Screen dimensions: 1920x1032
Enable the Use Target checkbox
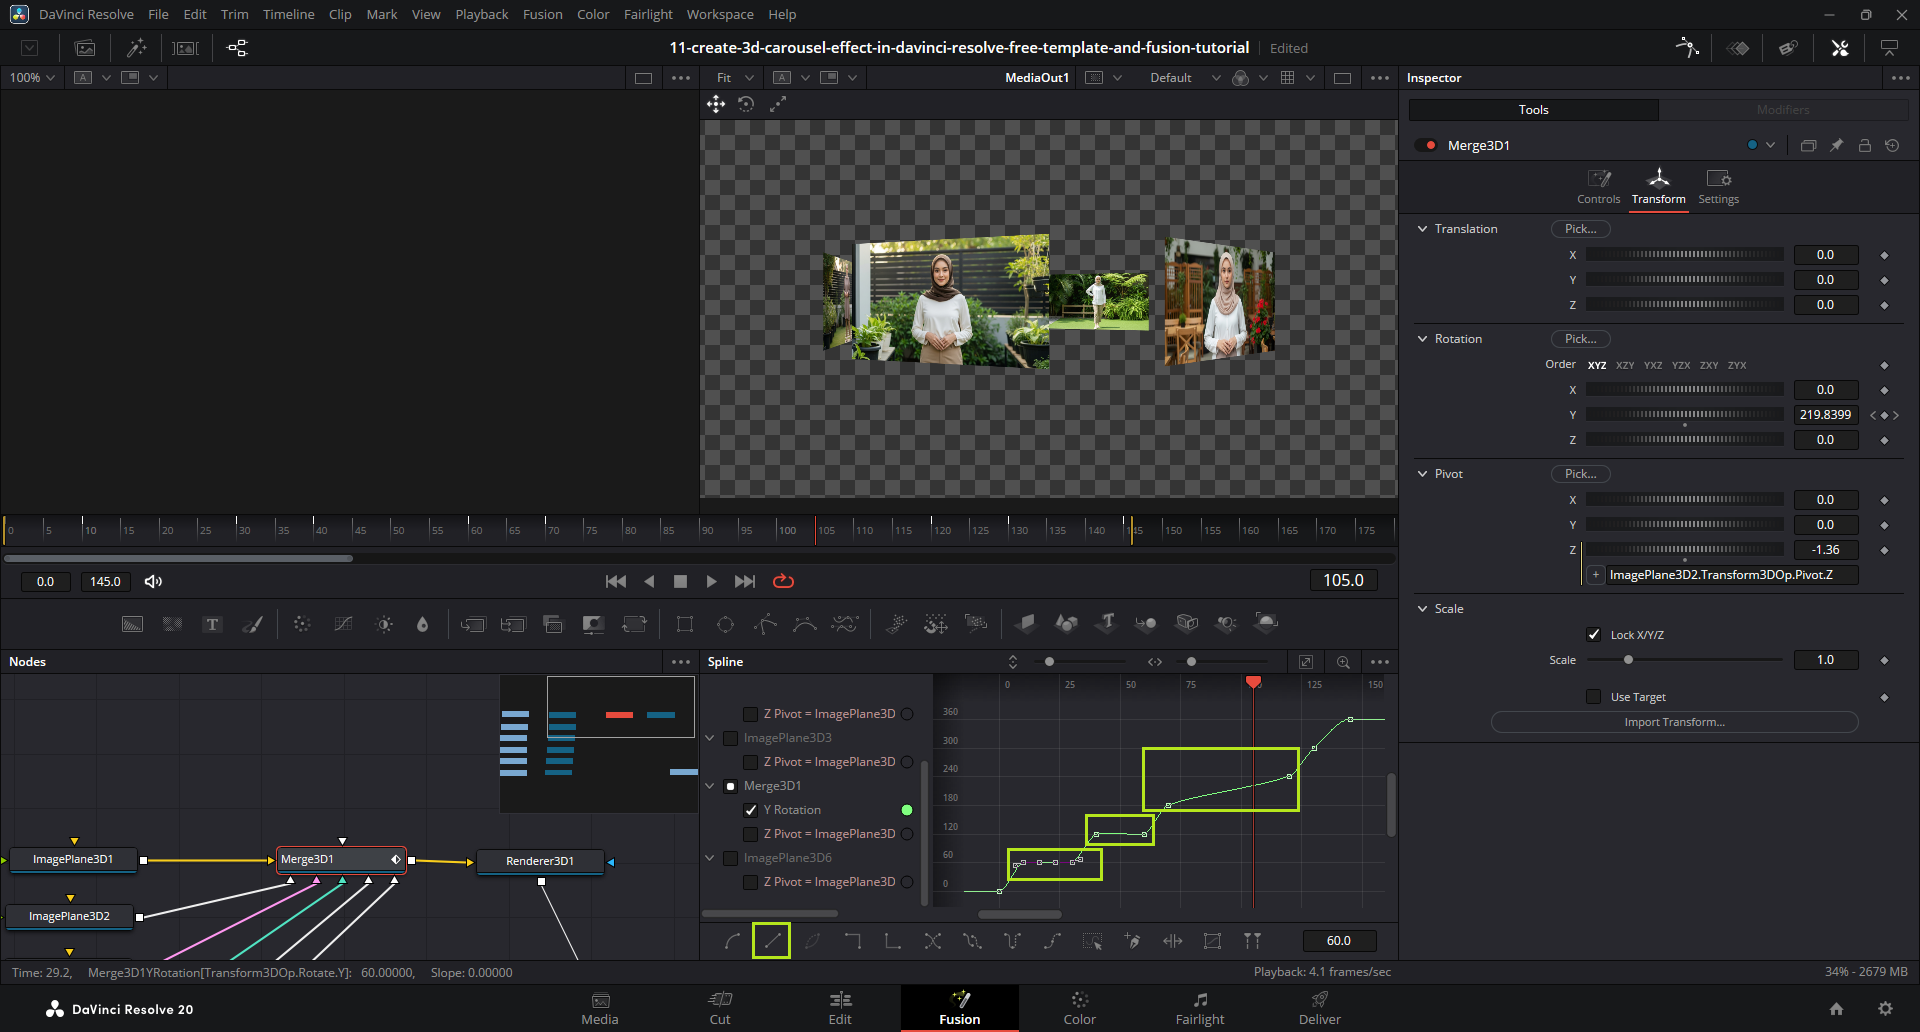[x=1594, y=697]
